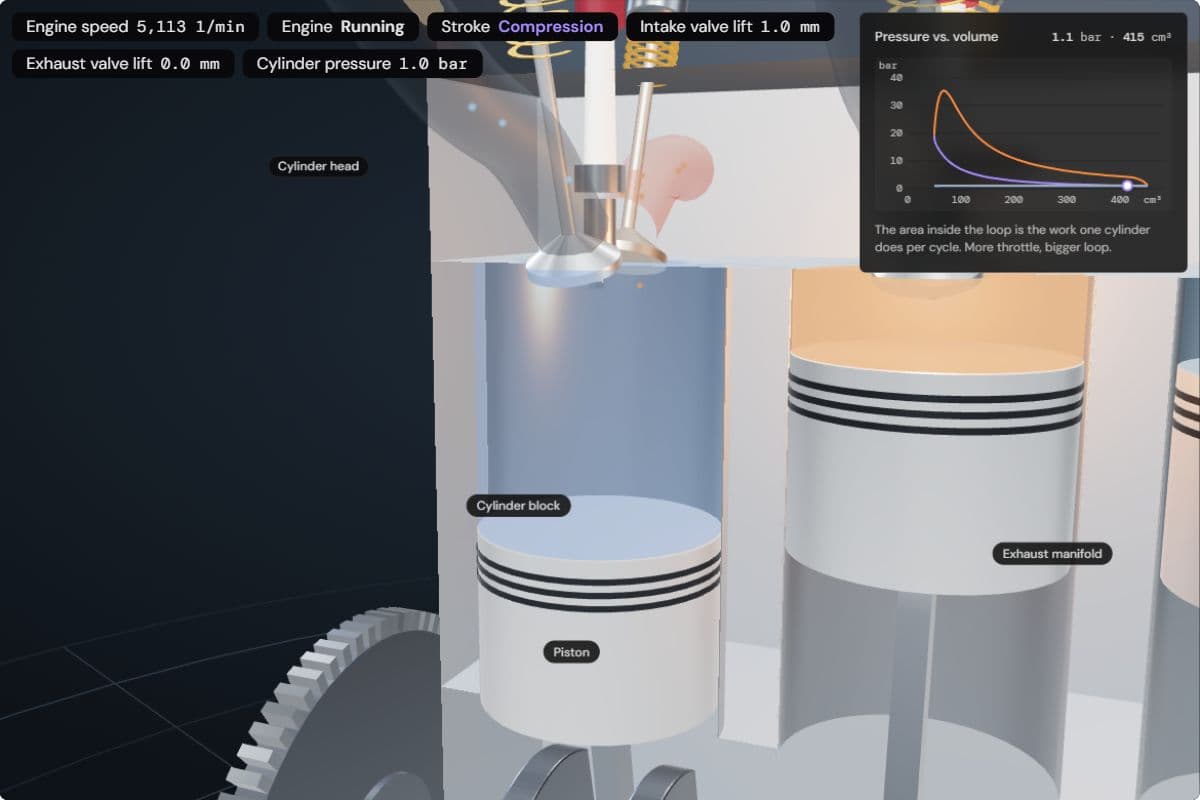Click the 40 tick on the pressure axis
Viewport: 1200px width, 800px height.
point(896,77)
